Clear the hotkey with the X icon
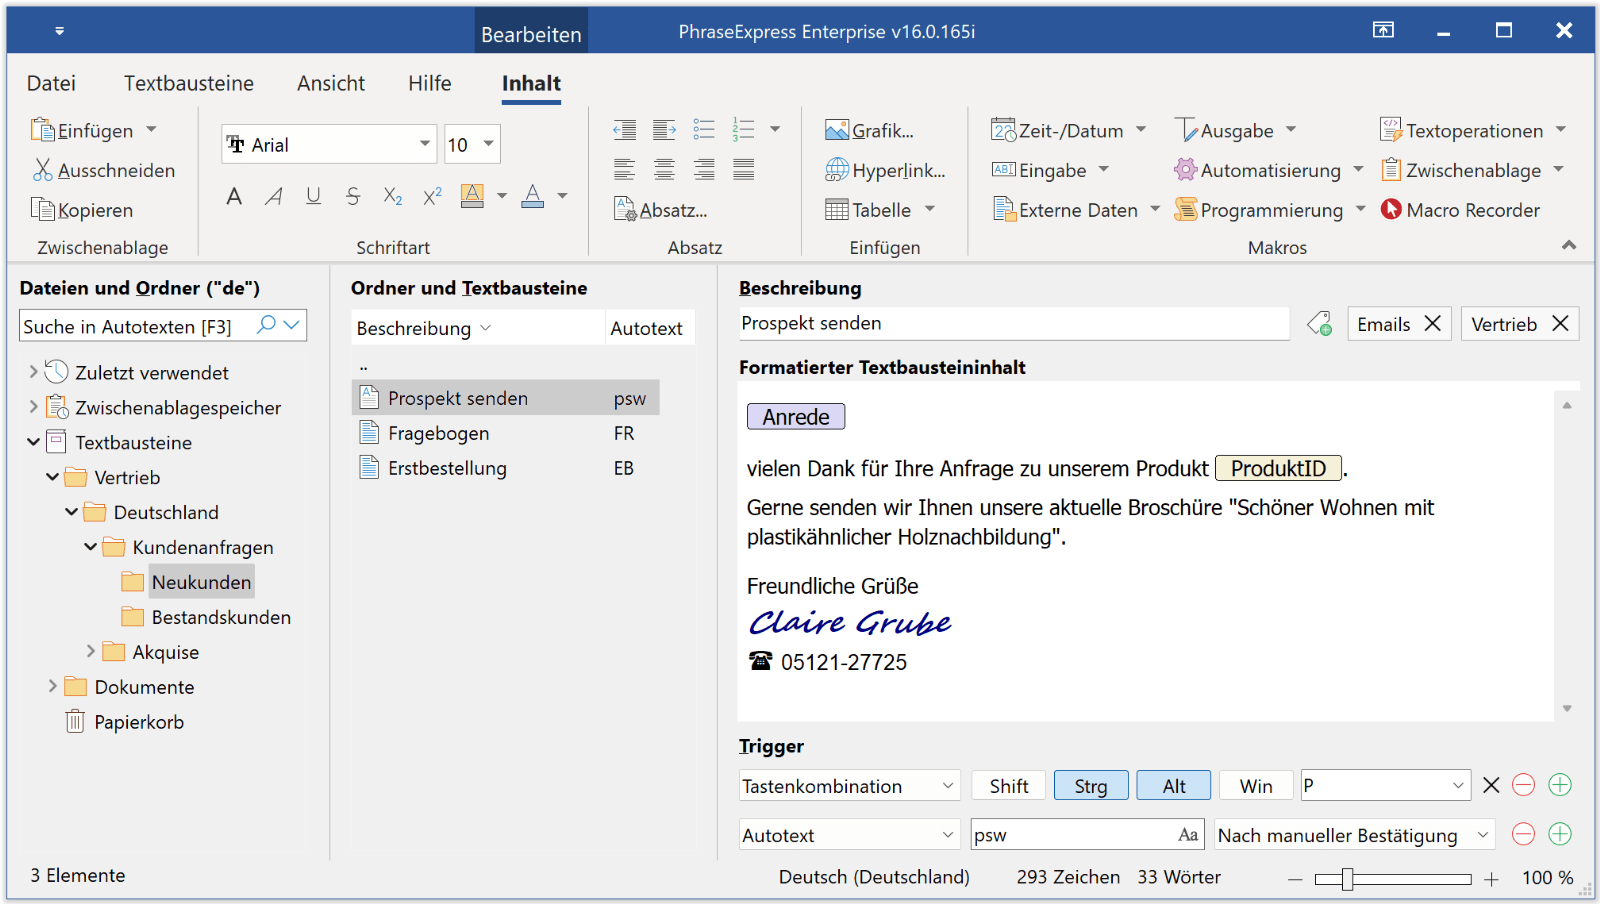Screen dimensions: 1600x904 [x=1491, y=785]
